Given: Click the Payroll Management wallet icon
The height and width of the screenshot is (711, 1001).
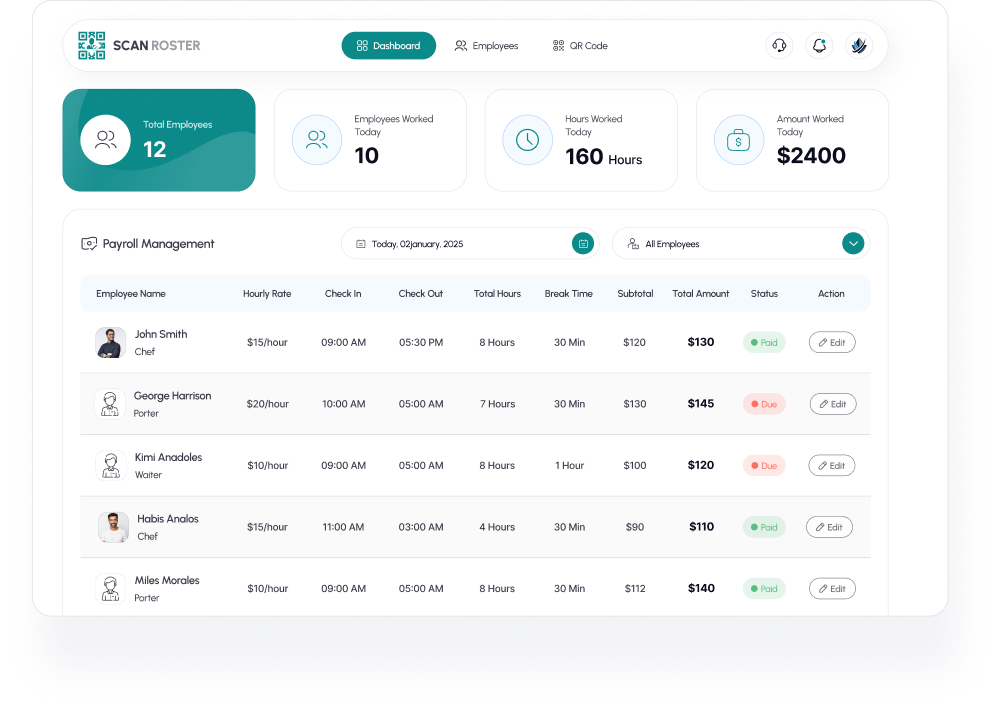Looking at the screenshot, I should point(89,243).
